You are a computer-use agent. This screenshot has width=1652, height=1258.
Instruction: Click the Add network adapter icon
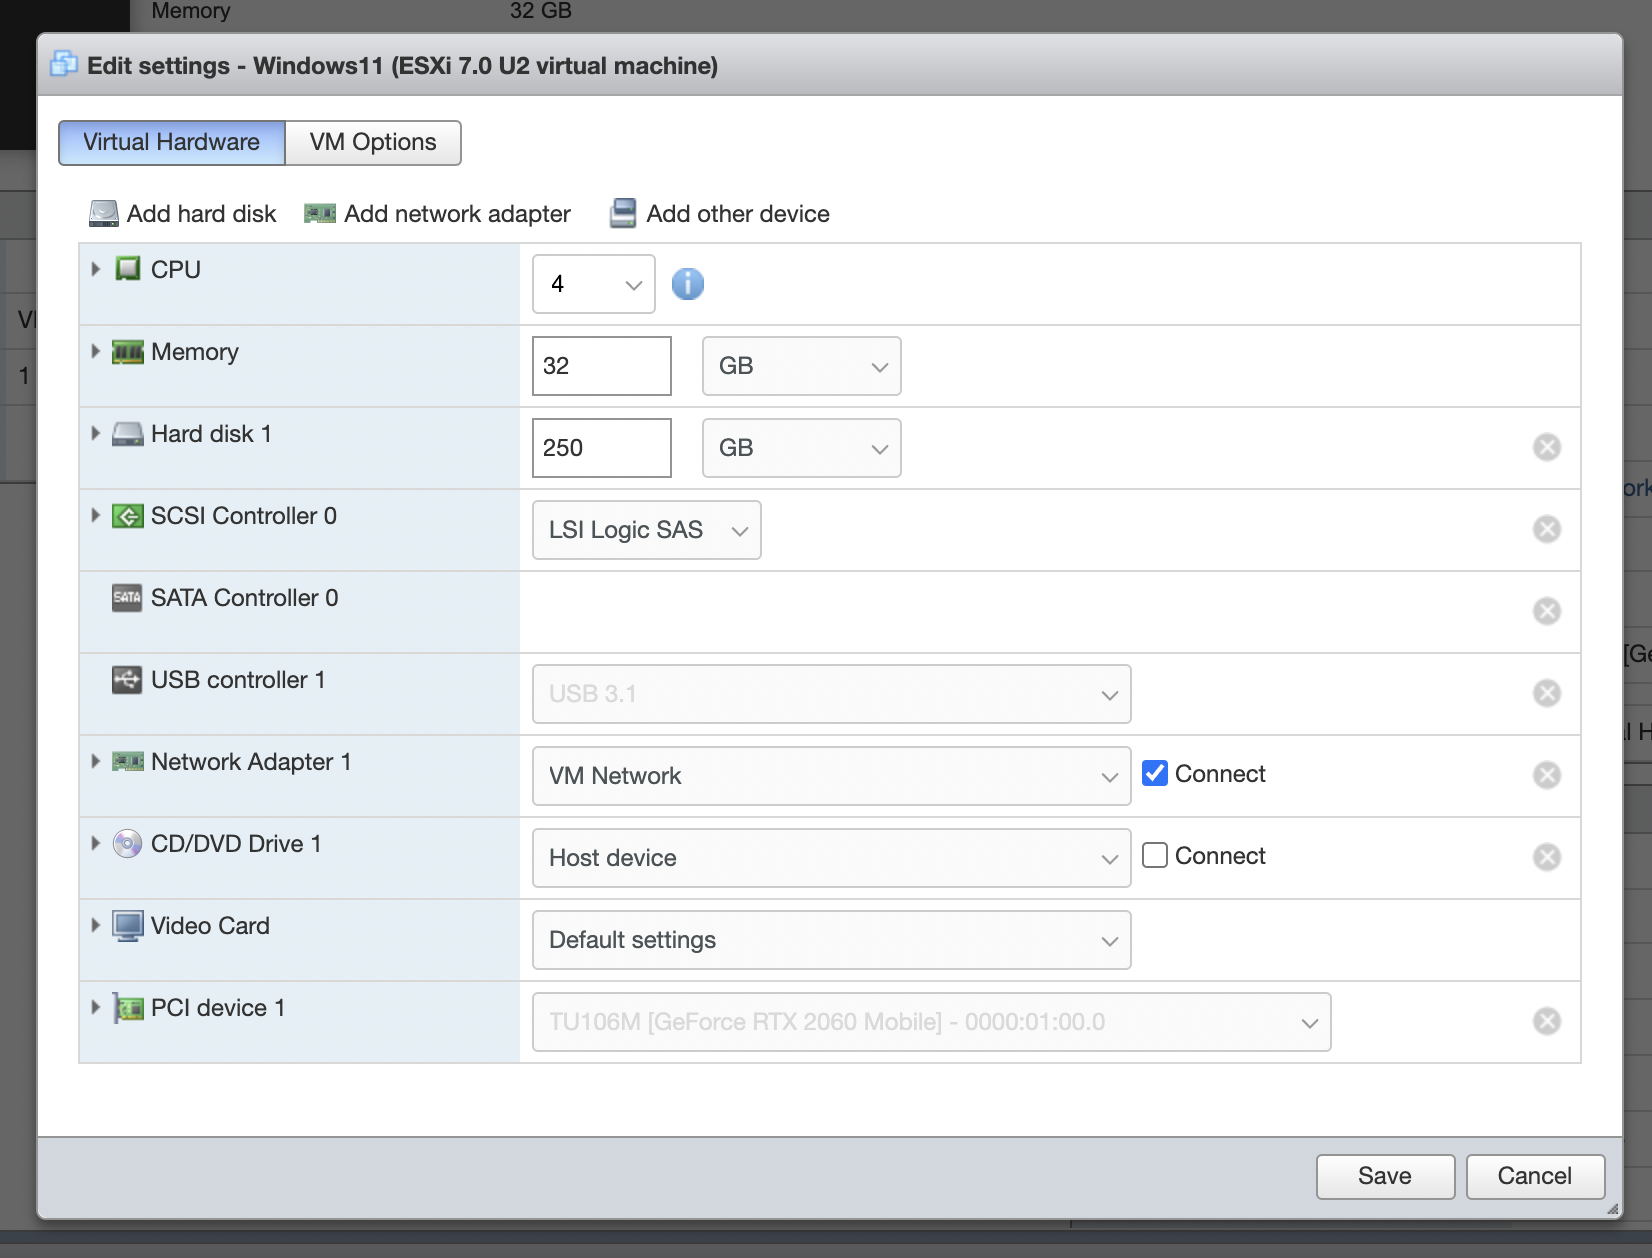click(x=320, y=214)
